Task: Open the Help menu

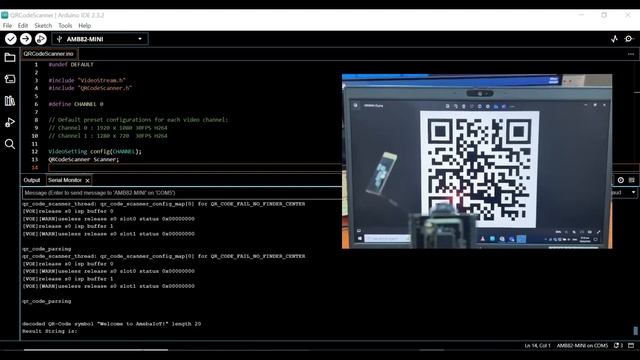Action: (x=84, y=25)
